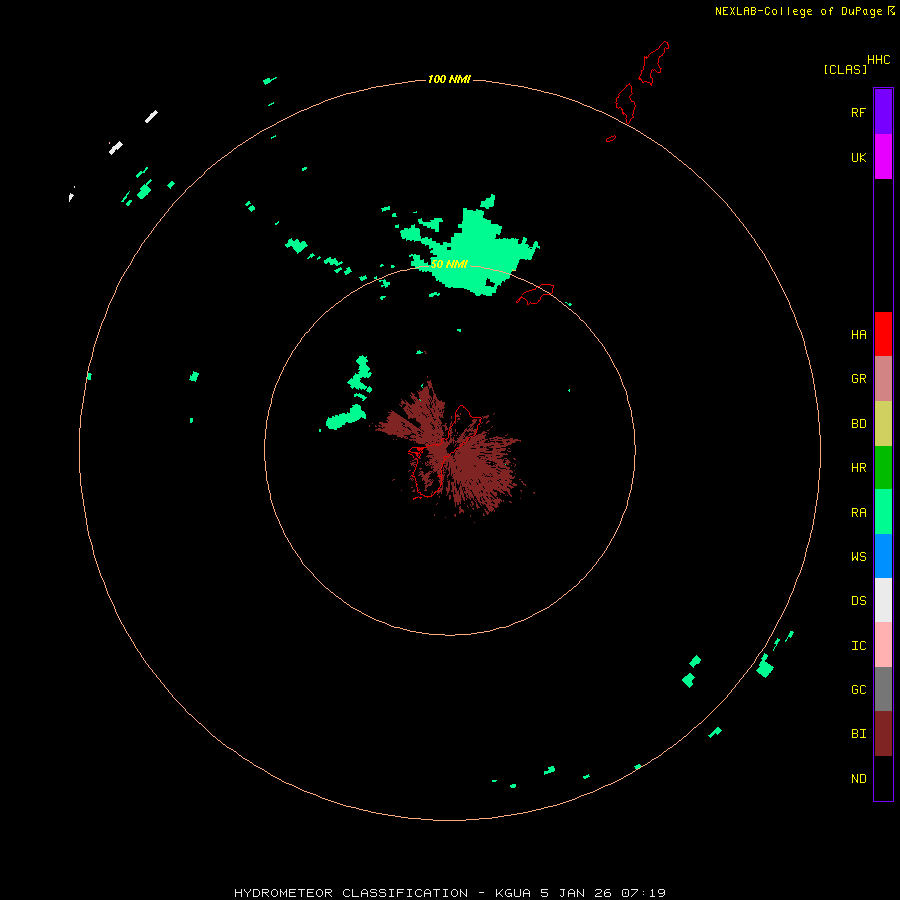Viewport: 900px width, 900px height.
Task: Click the RA light green legend swatch
Action: point(883,512)
